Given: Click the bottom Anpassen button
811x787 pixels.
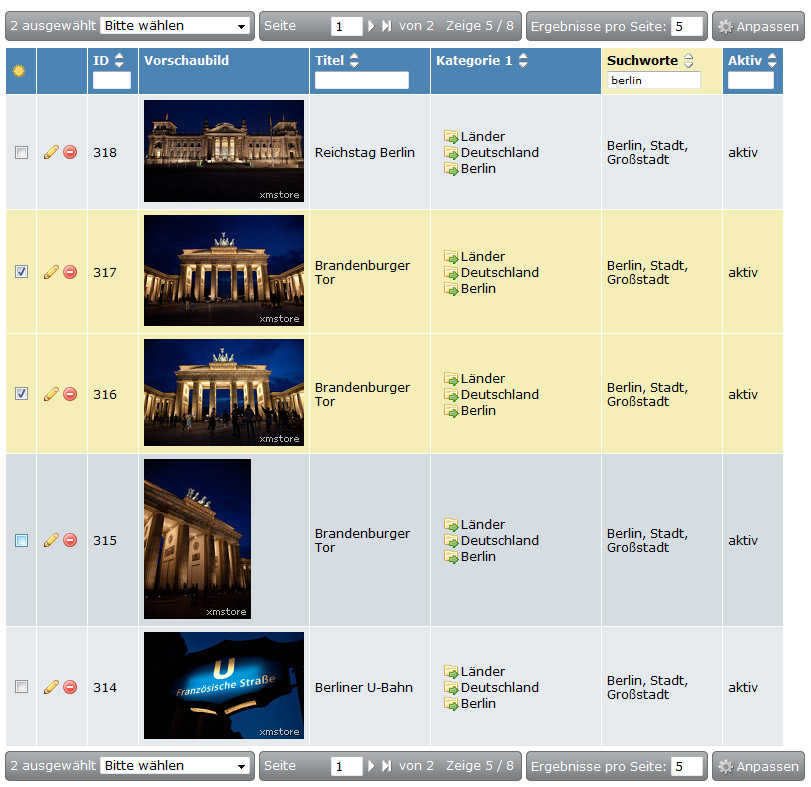Looking at the screenshot, I should click(x=758, y=766).
